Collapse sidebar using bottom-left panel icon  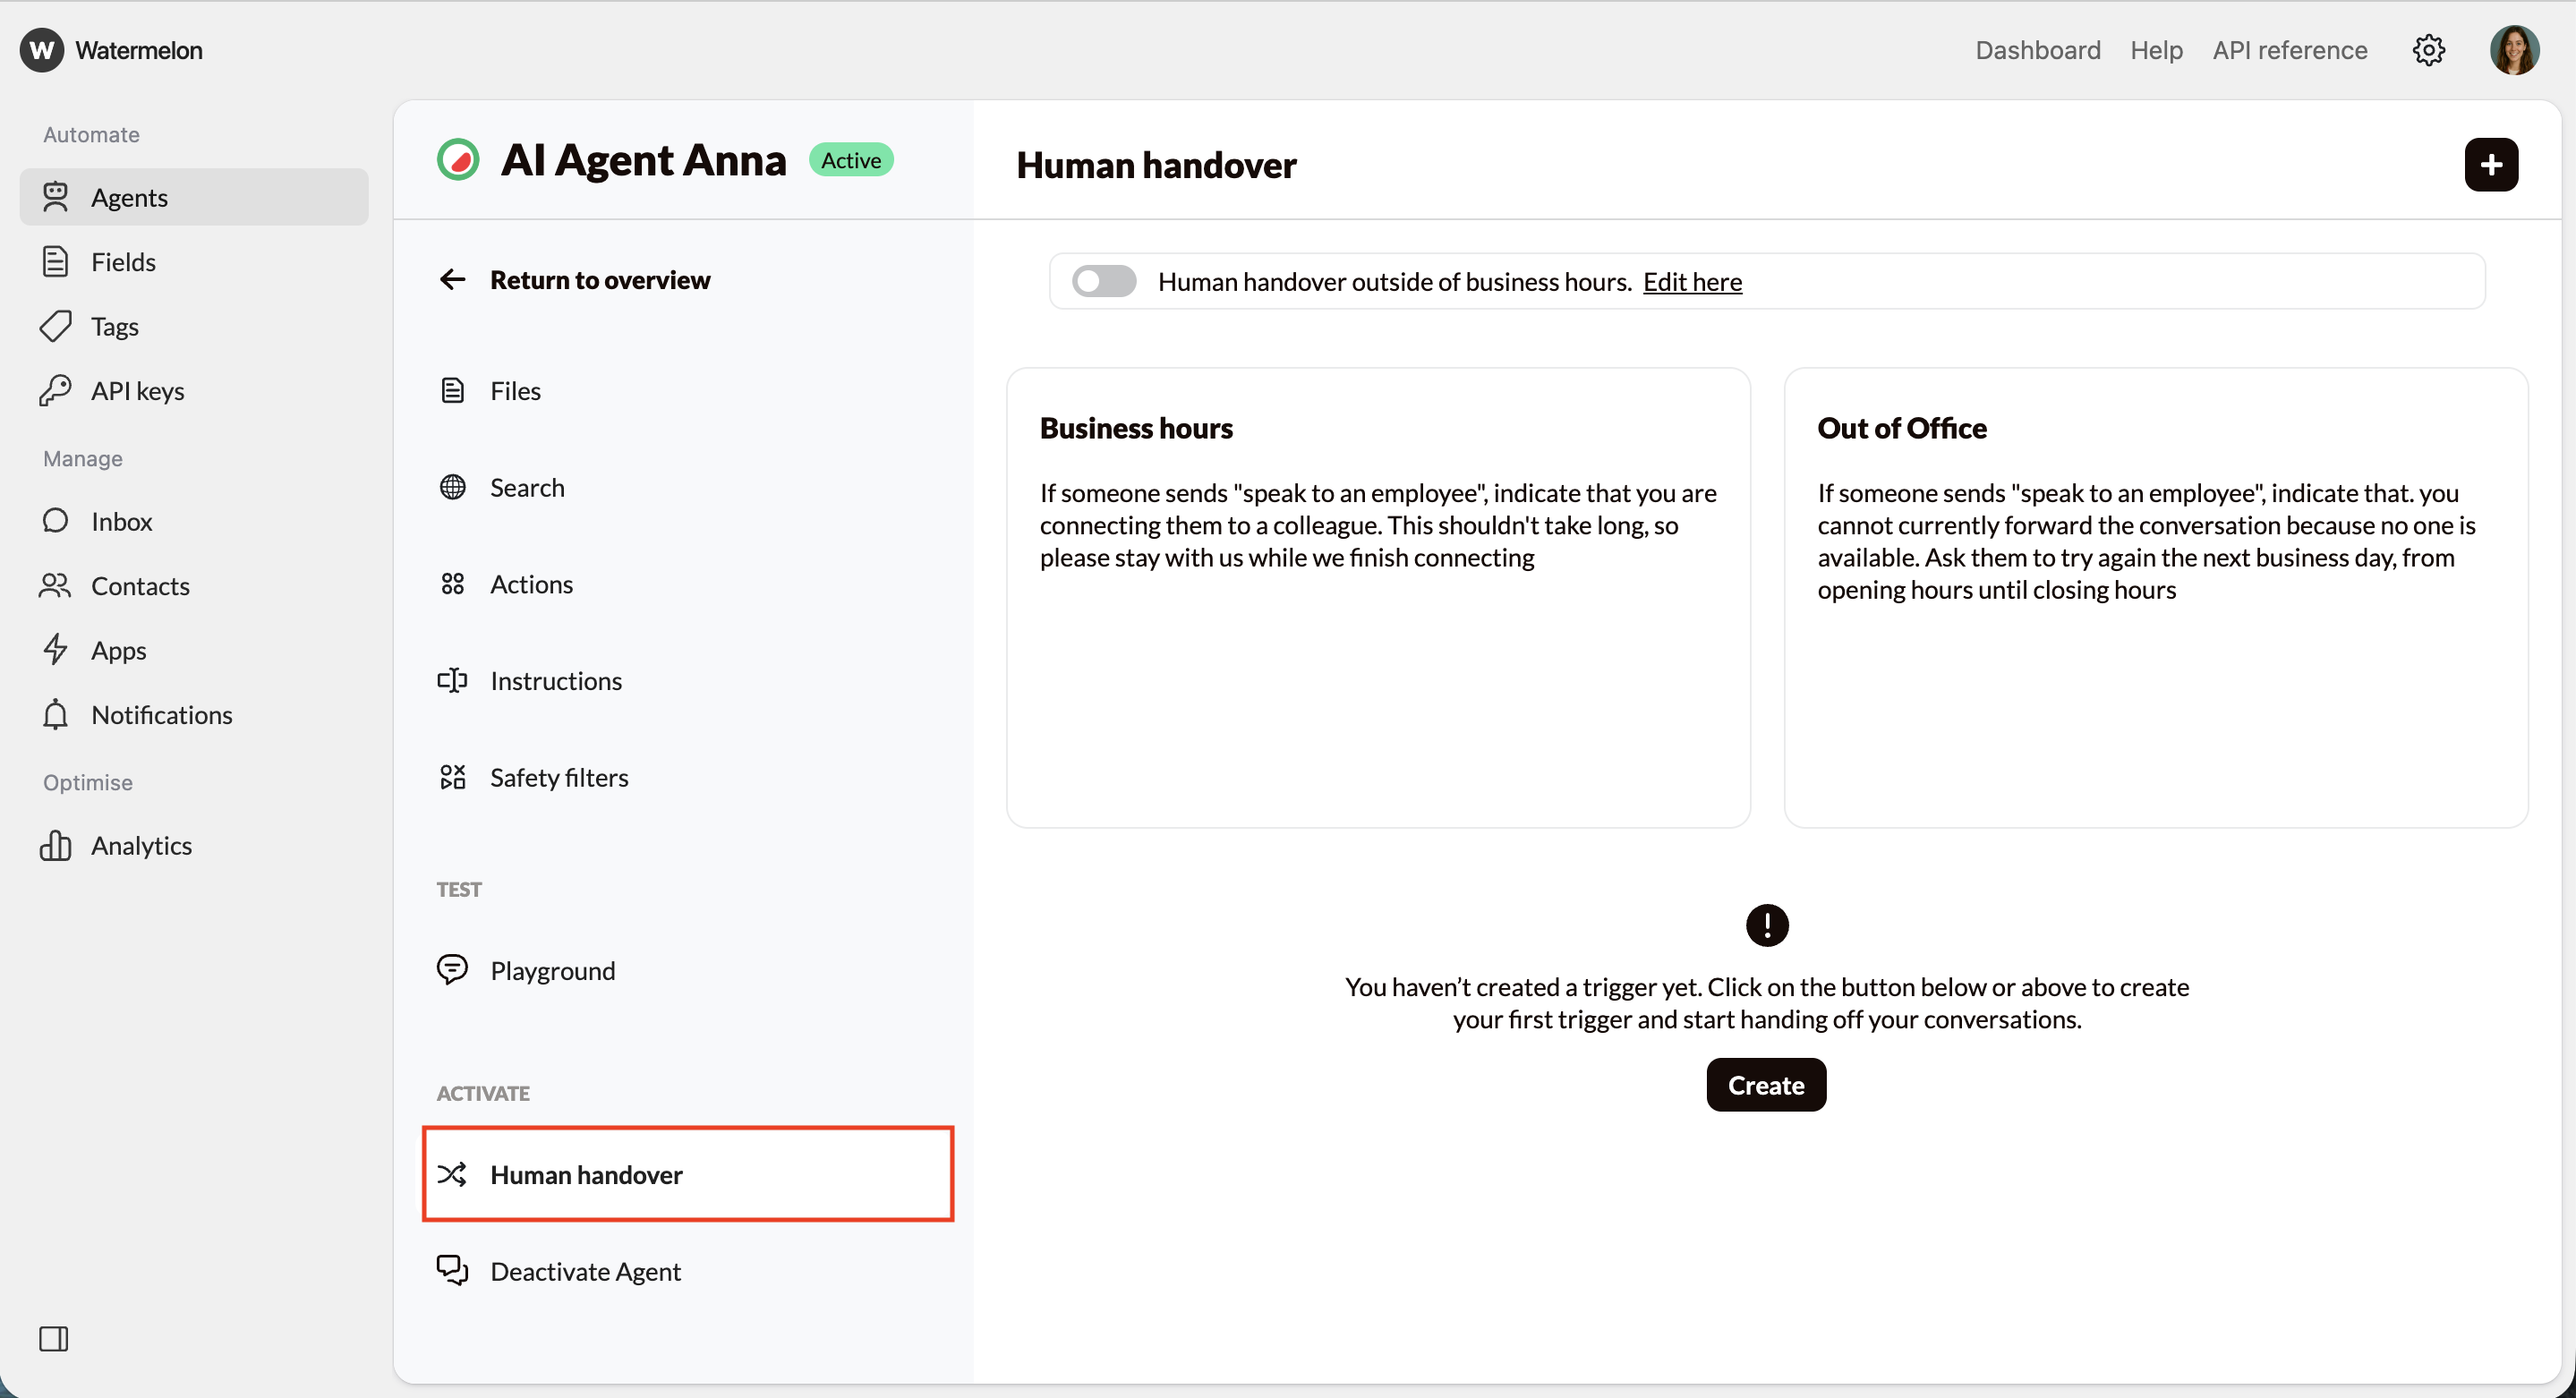(x=54, y=1338)
